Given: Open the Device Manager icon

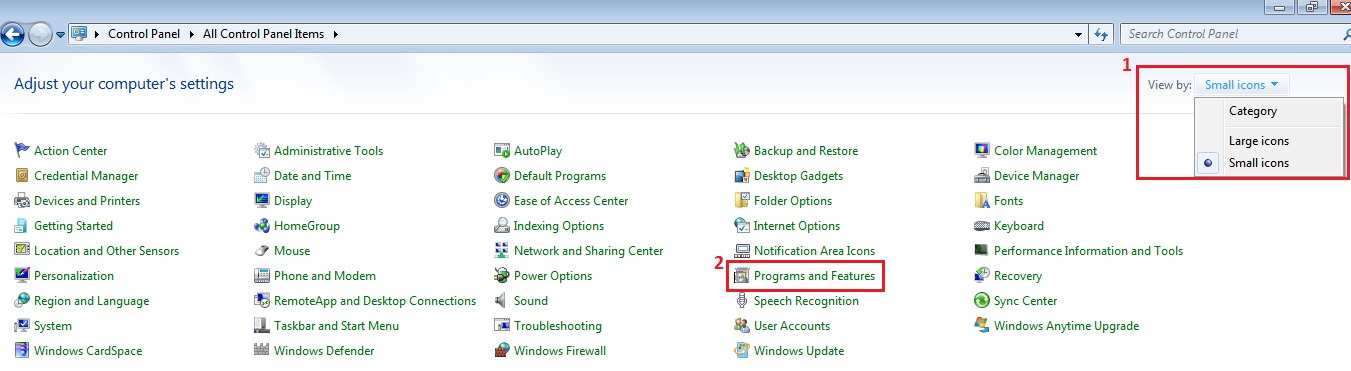Looking at the screenshot, I should coord(982,176).
